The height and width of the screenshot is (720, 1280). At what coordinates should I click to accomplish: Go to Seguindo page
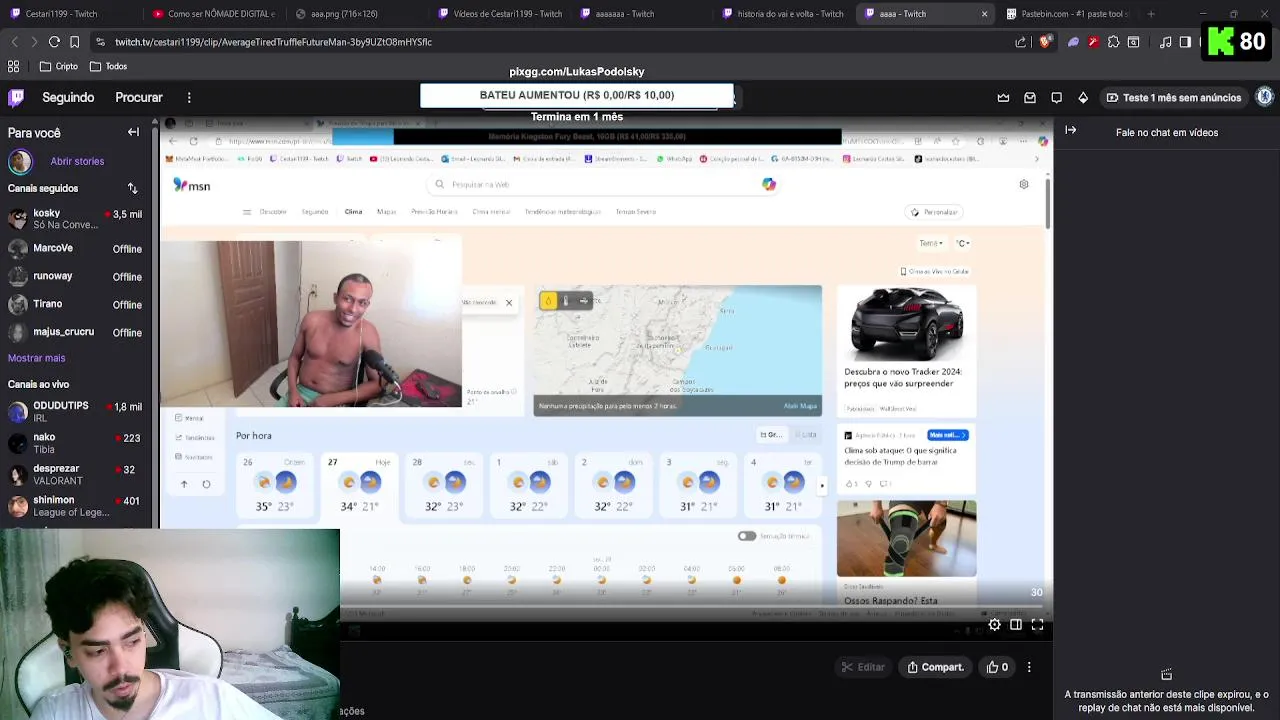click(x=68, y=97)
